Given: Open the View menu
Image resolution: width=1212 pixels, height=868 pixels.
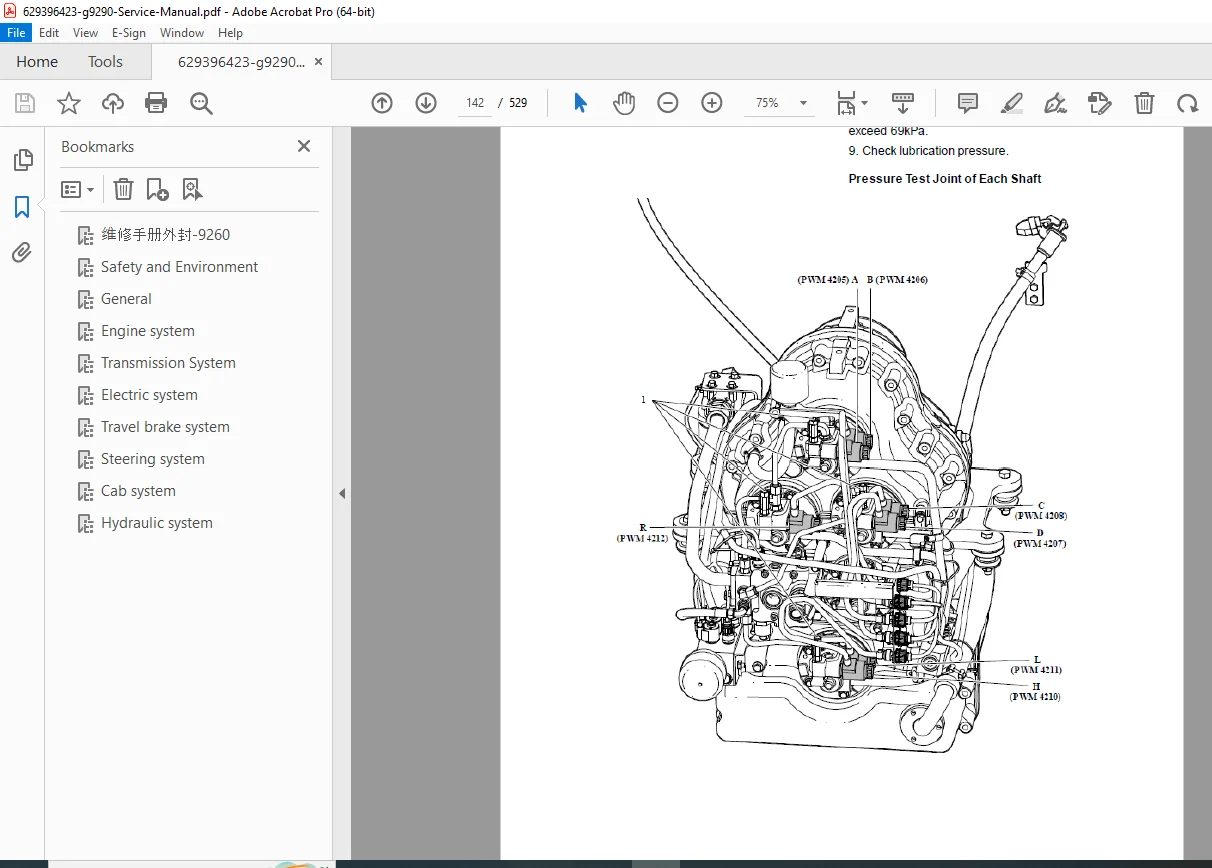Looking at the screenshot, I should (x=85, y=33).
